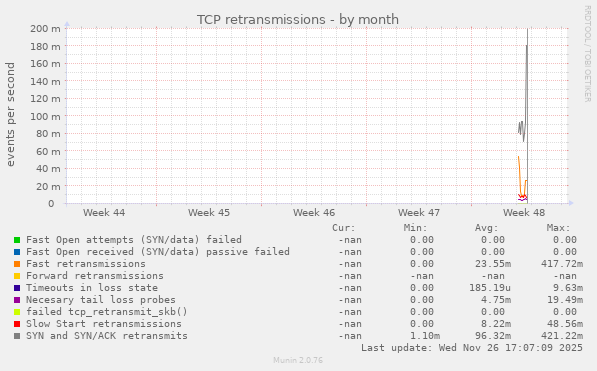
Task: Click the purple Necesary tail loss probes swatch
Action: (17, 300)
